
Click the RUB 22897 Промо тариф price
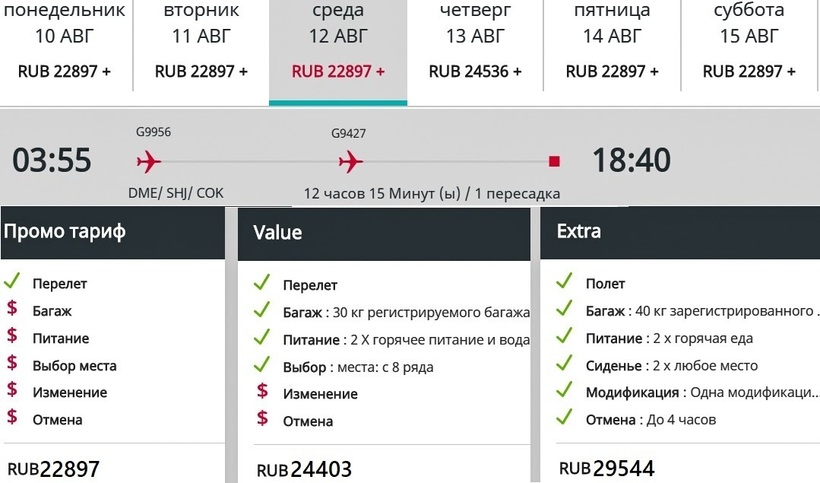coord(54,468)
